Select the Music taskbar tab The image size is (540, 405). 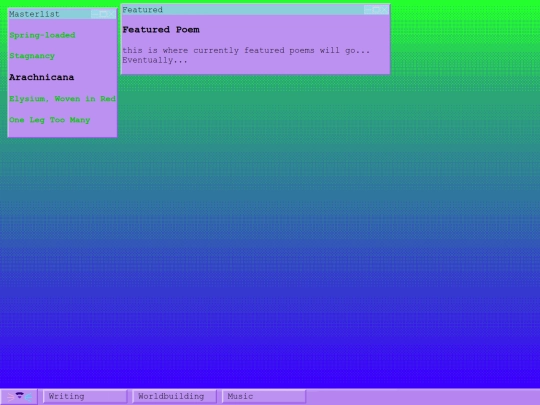264,396
